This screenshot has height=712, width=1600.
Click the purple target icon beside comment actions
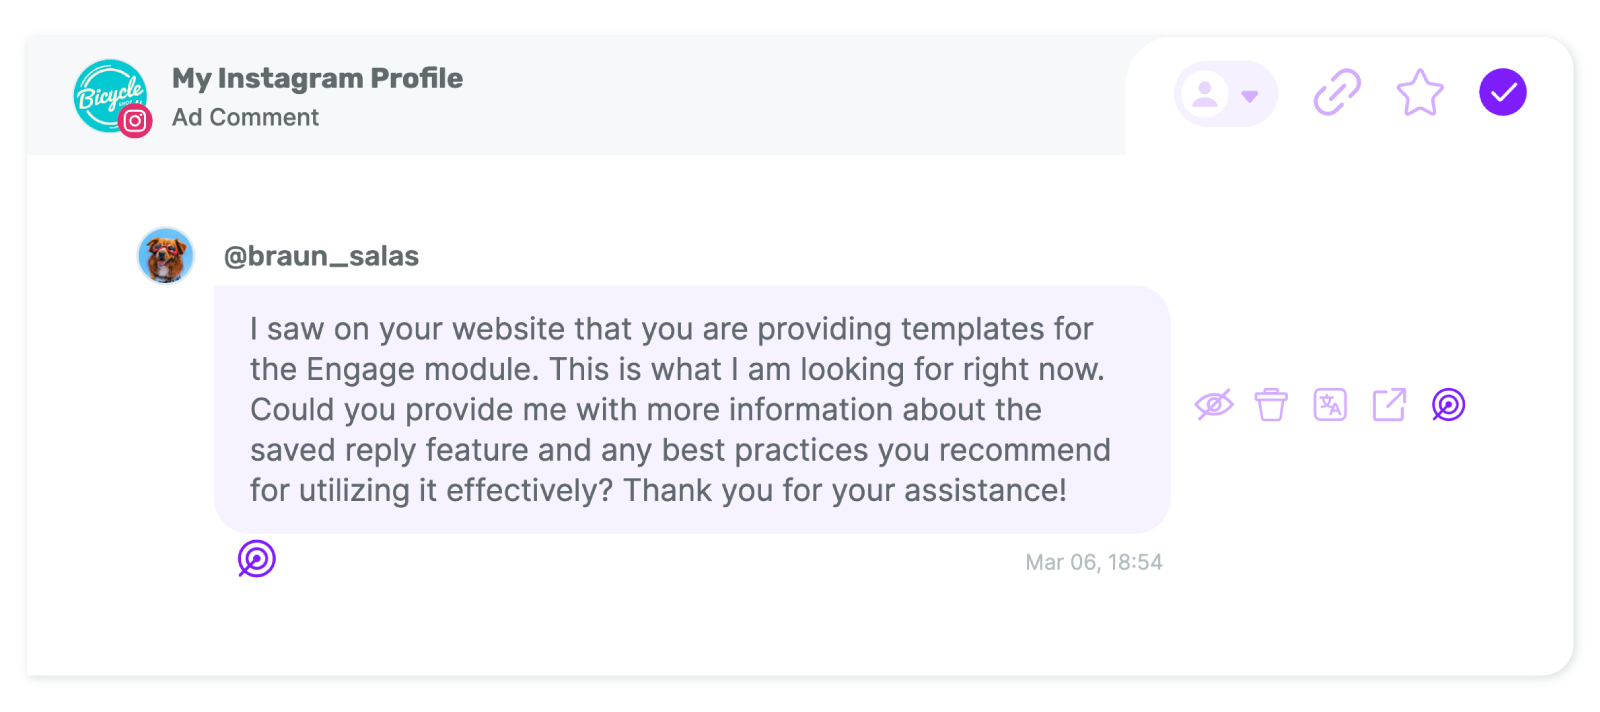[1448, 405]
